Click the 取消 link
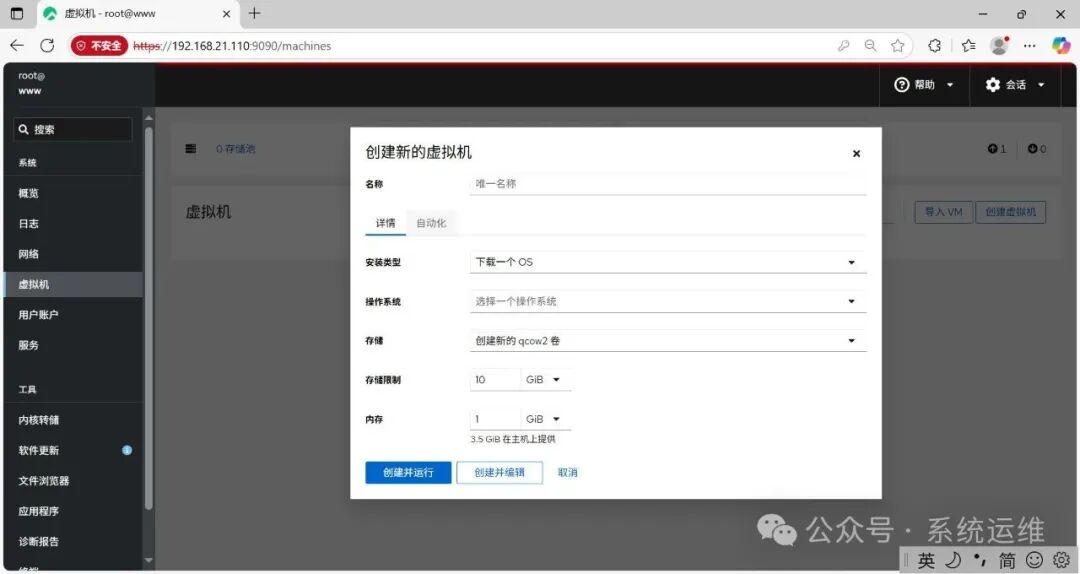The image size is (1080, 574). tap(567, 472)
